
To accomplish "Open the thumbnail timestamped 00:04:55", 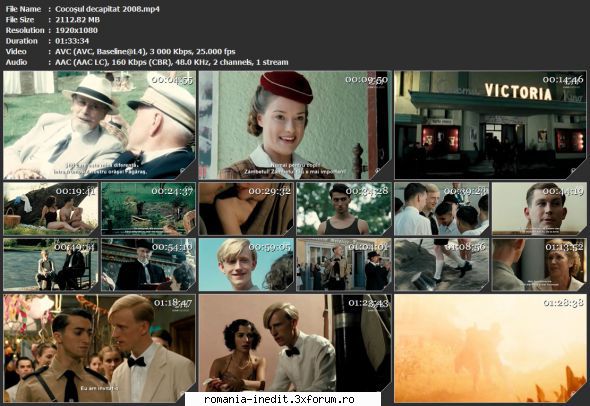I will pyautogui.click(x=99, y=125).
